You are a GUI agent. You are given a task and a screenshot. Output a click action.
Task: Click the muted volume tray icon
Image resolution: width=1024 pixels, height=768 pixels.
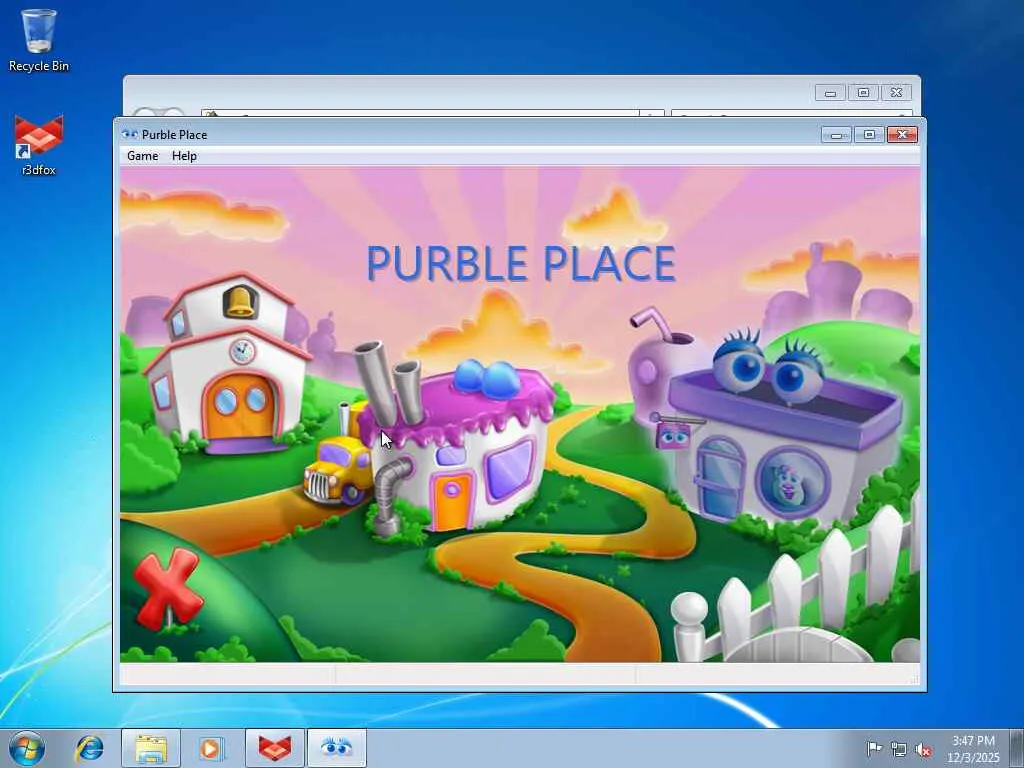click(x=923, y=749)
